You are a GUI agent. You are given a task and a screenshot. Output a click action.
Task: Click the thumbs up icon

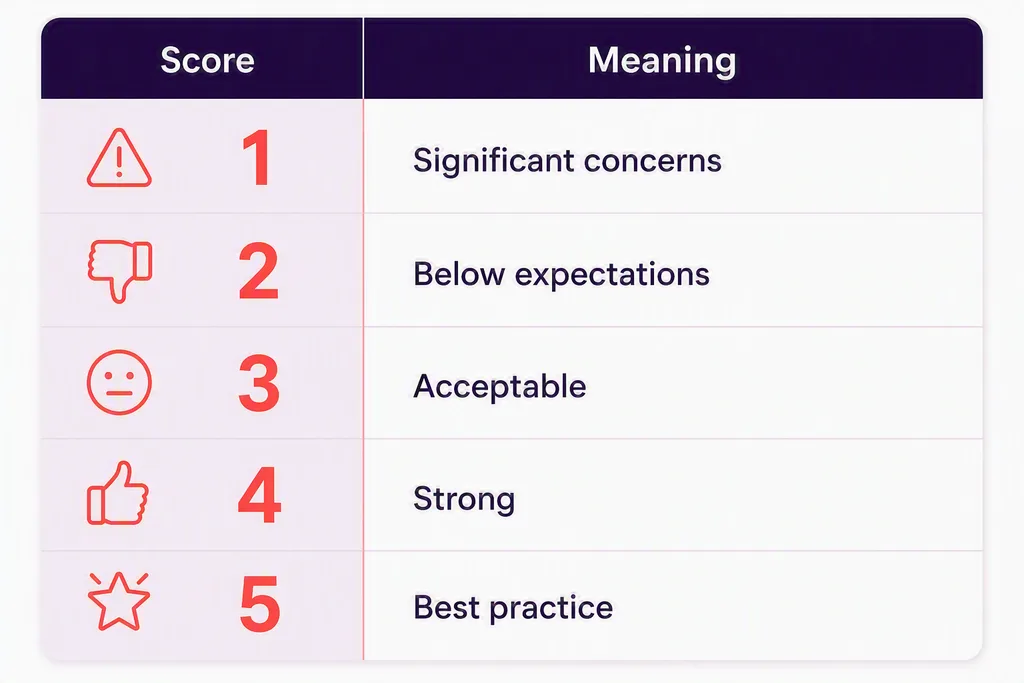coord(118,494)
